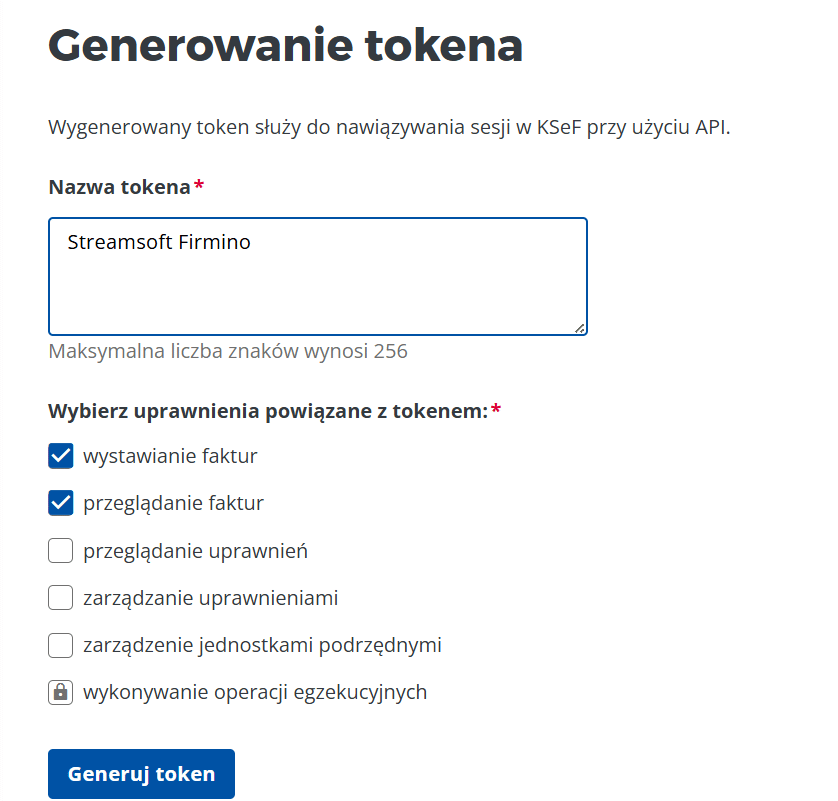Click the Wybierz uprawnienia powiązane z tokenem label
Viewport: 838px width, 801px height.
click(x=265, y=409)
